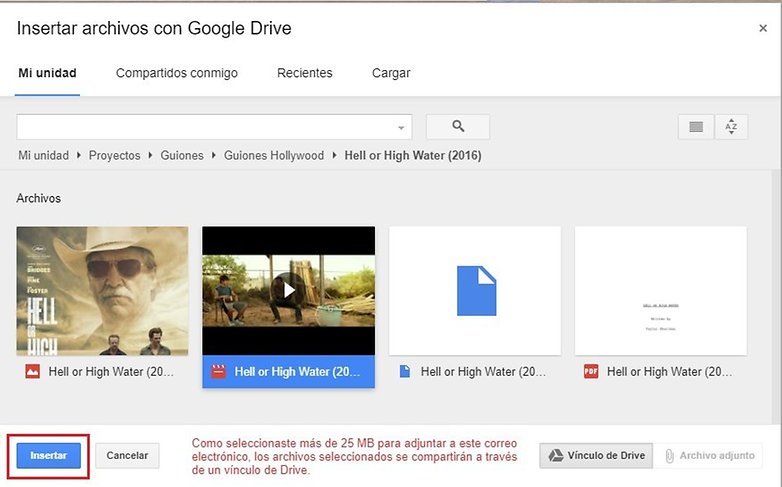Navigate to Guiones breadcrumb
Screen dimensions: 782x487
pos(182,156)
